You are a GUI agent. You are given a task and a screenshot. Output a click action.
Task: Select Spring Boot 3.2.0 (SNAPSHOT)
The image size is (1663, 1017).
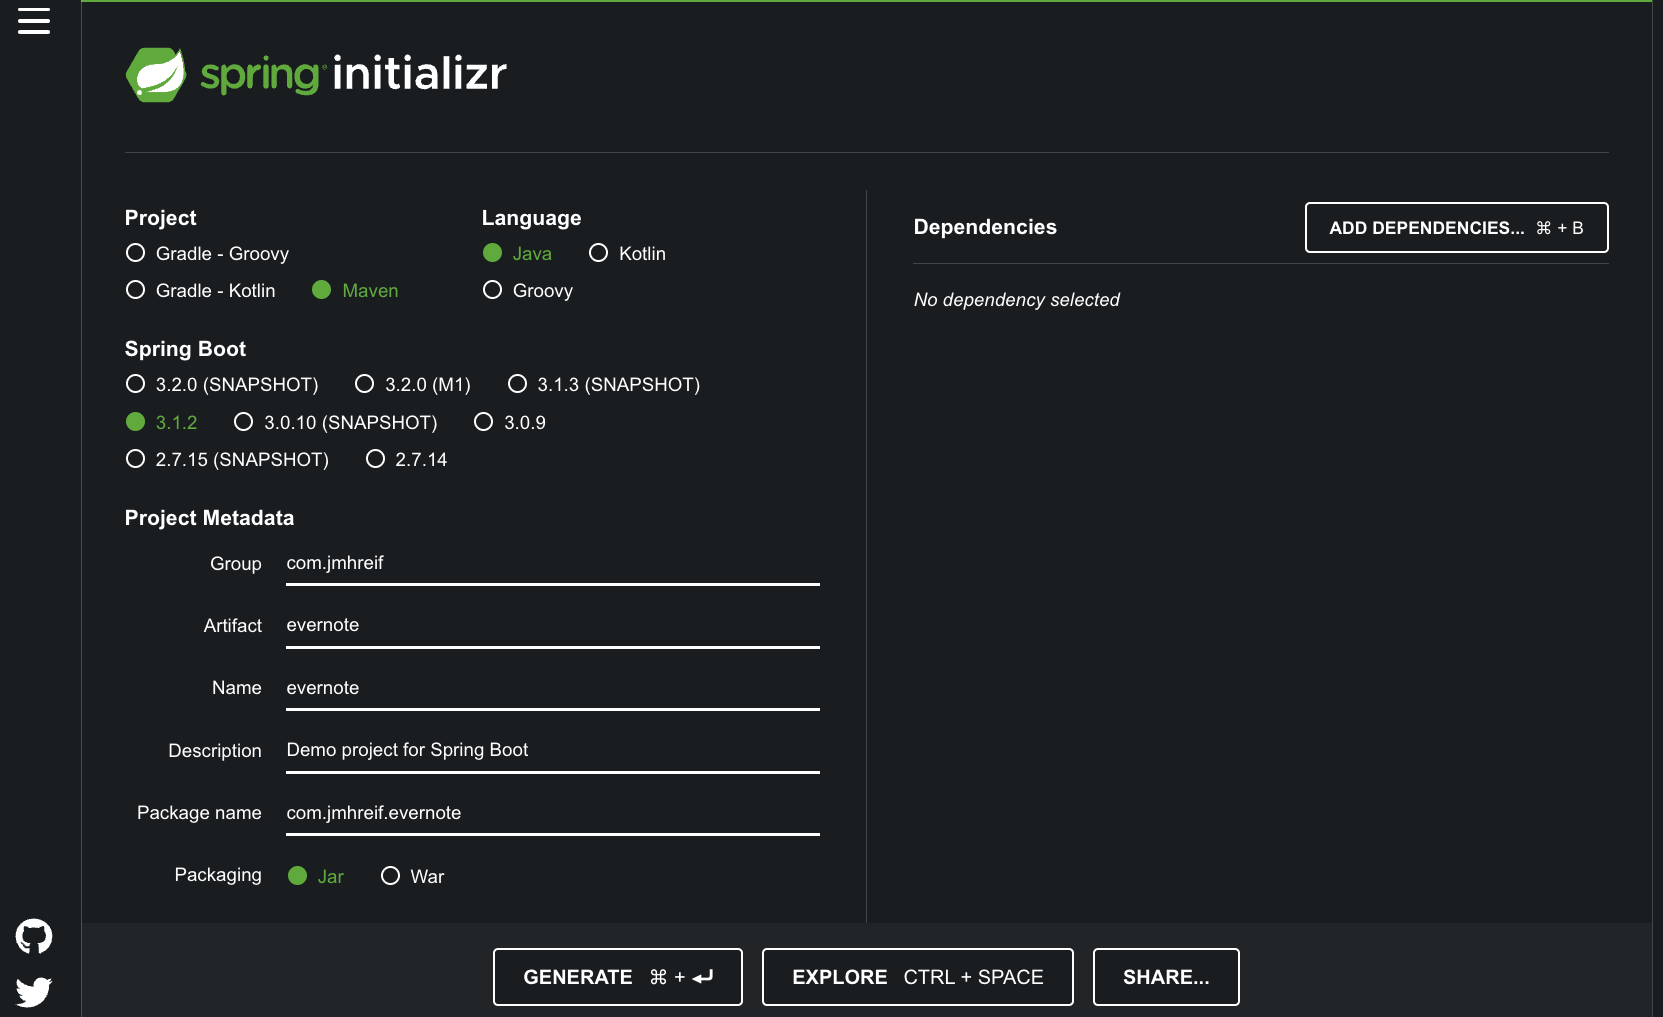pyautogui.click(x=222, y=385)
